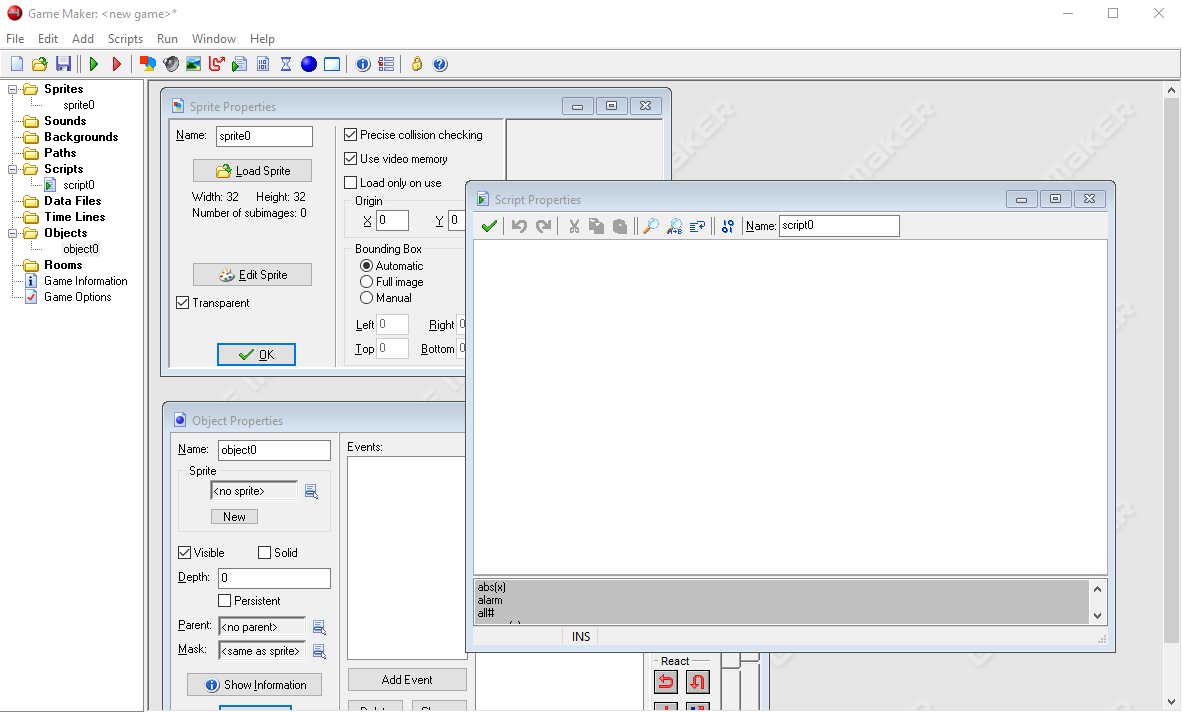Click New sprite button in Object Properties
The width and height of the screenshot is (1182, 712).
click(x=234, y=517)
